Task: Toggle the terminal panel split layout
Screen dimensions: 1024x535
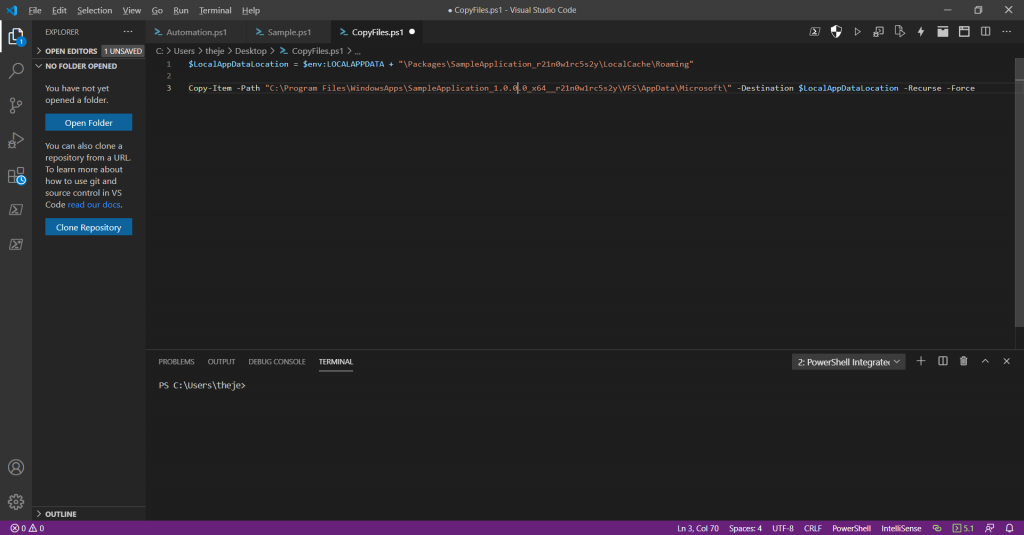Action: pyautogui.click(x=943, y=361)
